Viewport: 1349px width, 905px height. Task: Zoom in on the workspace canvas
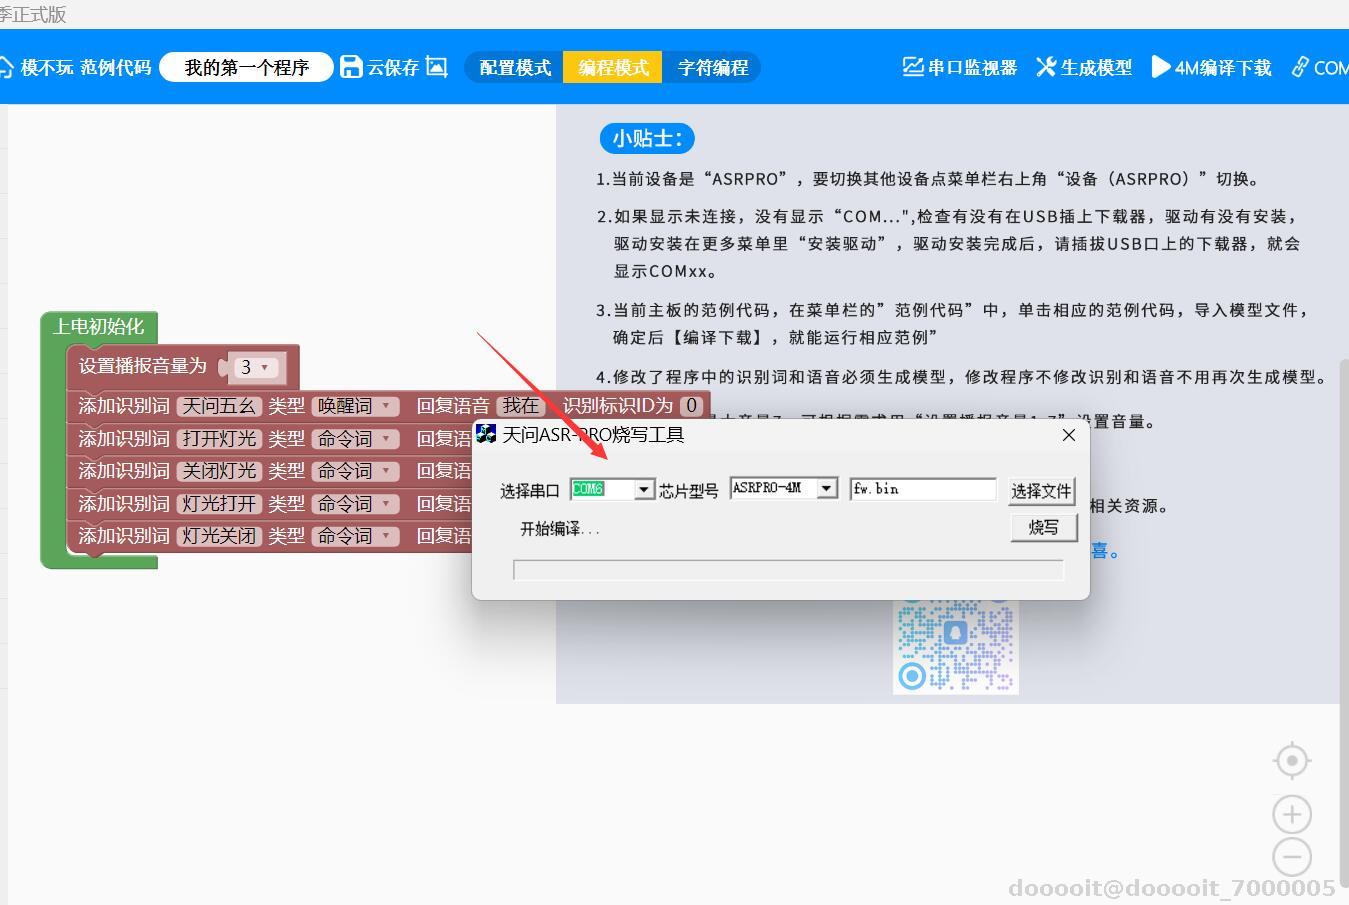pyautogui.click(x=1291, y=813)
